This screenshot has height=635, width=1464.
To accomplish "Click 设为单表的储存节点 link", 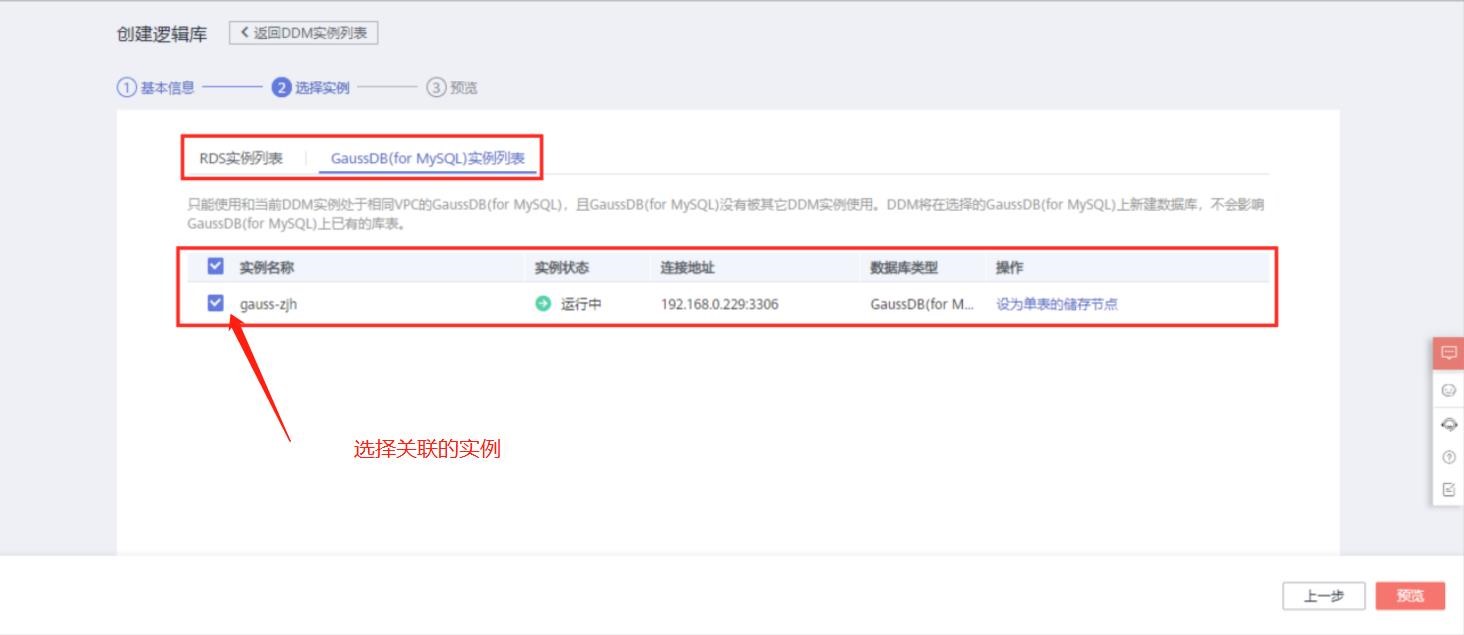I will click(x=1057, y=304).
